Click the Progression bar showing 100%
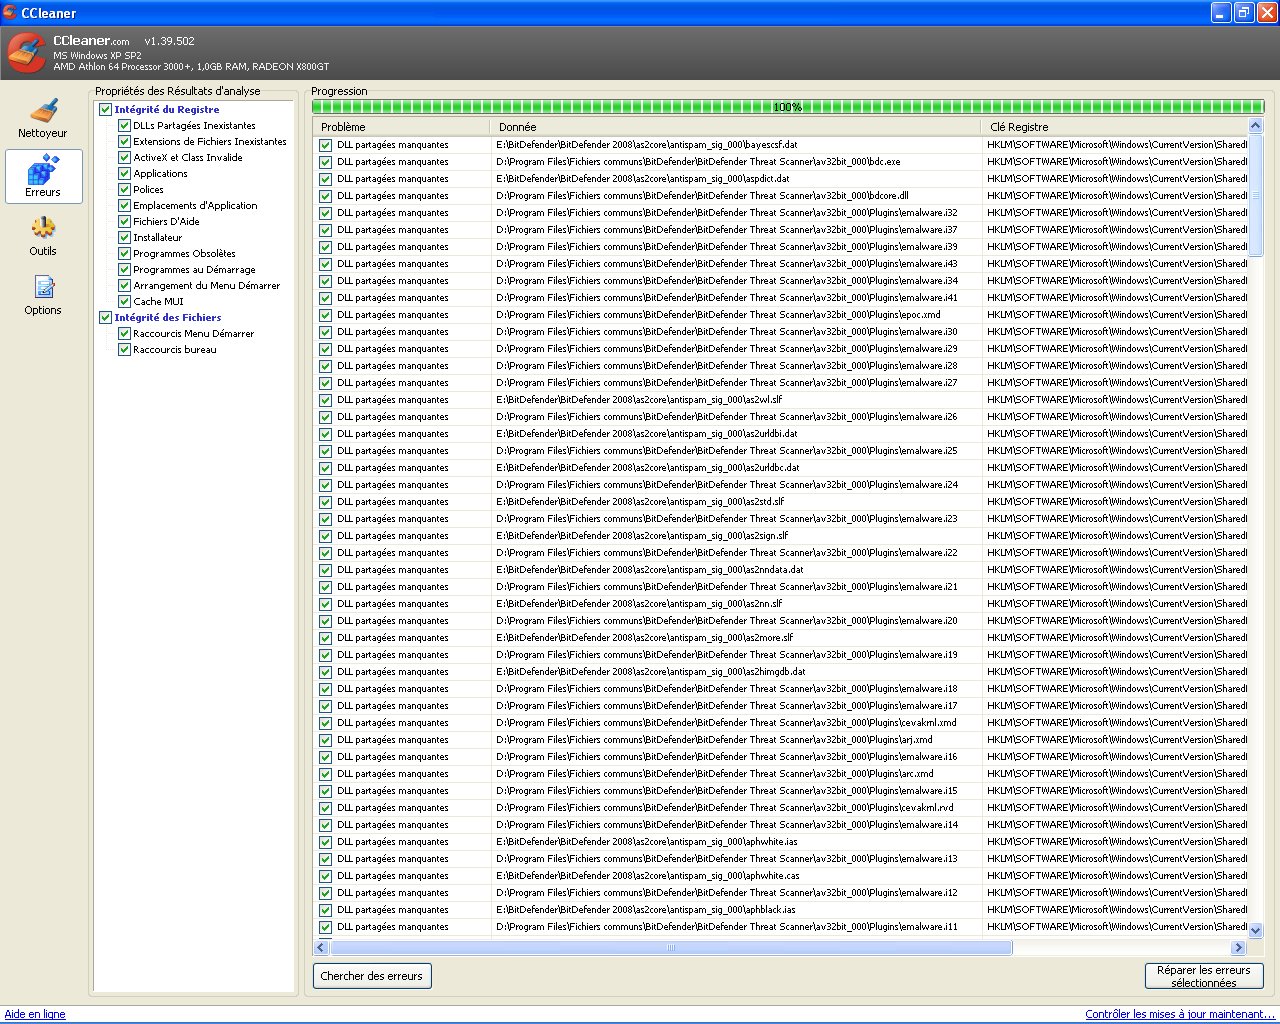 [788, 107]
